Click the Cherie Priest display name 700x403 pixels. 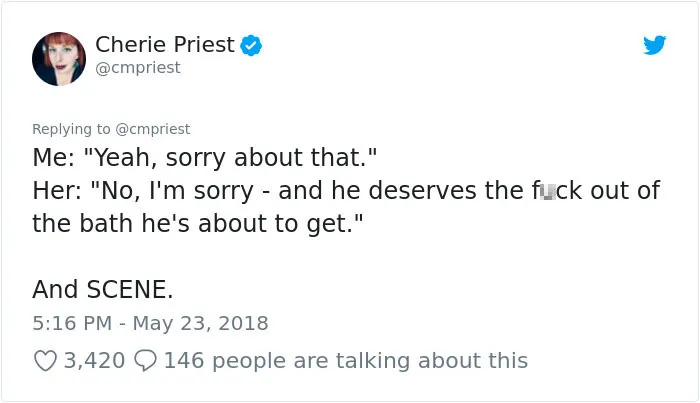(x=165, y=44)
